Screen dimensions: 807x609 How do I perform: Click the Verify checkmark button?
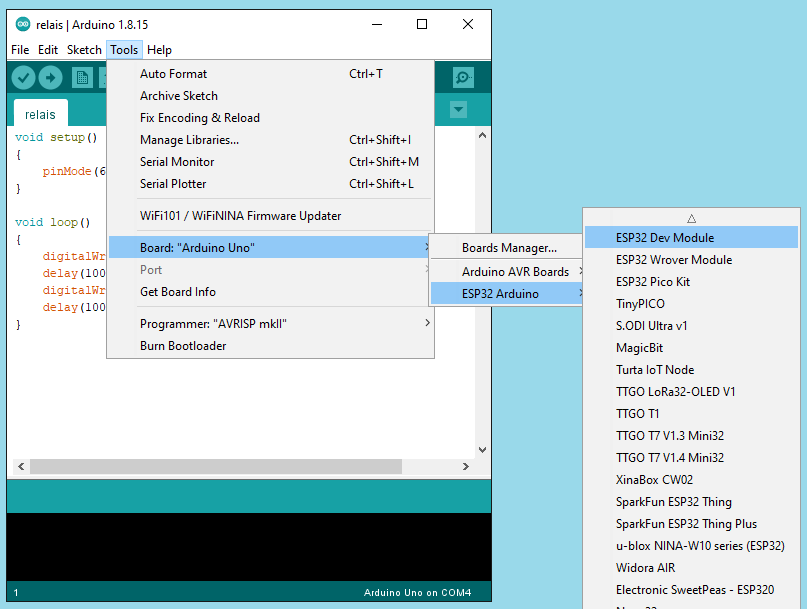(x=23, y=78)
